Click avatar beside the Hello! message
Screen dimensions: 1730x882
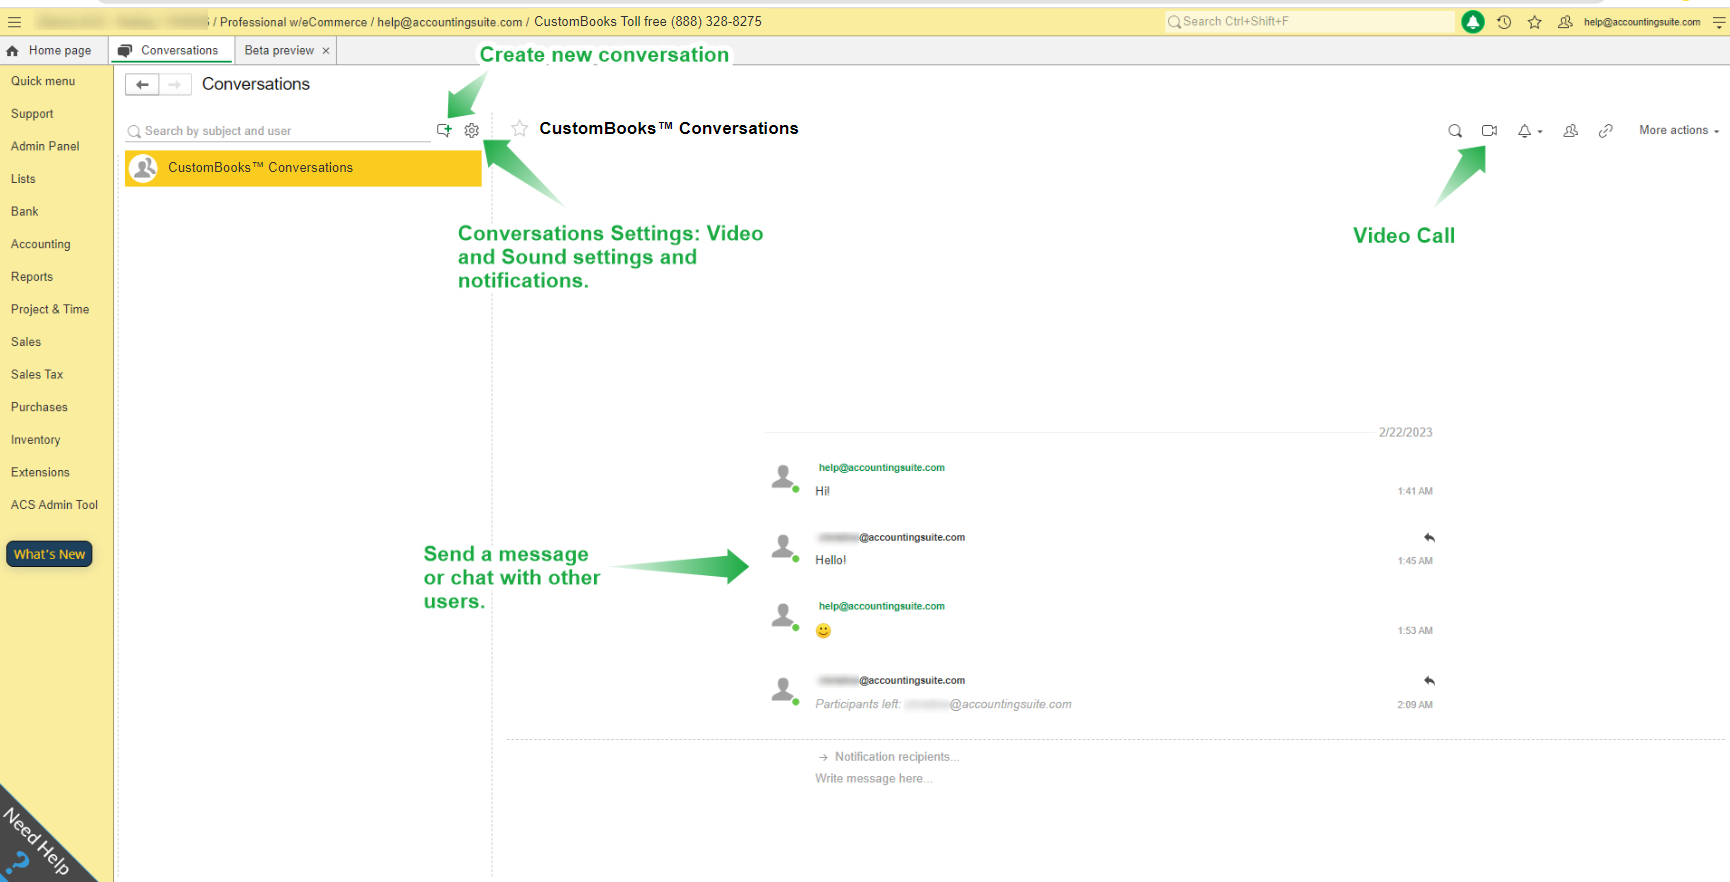click(784, 547)
